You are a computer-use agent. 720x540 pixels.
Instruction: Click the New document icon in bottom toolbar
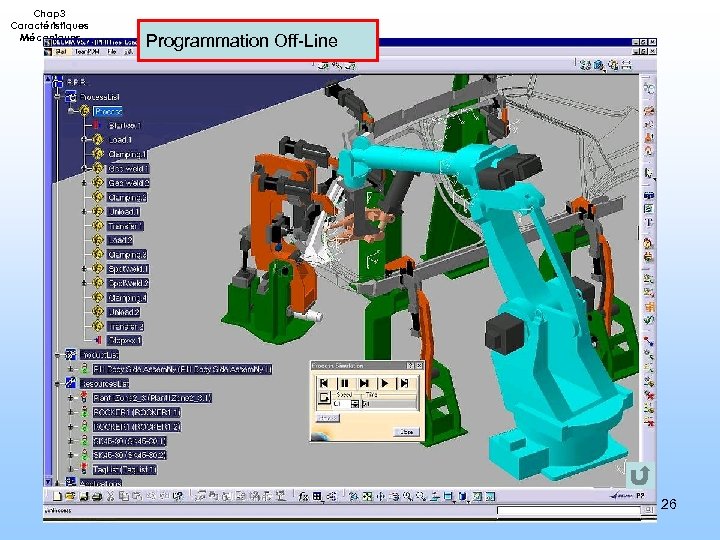(57, 496)
